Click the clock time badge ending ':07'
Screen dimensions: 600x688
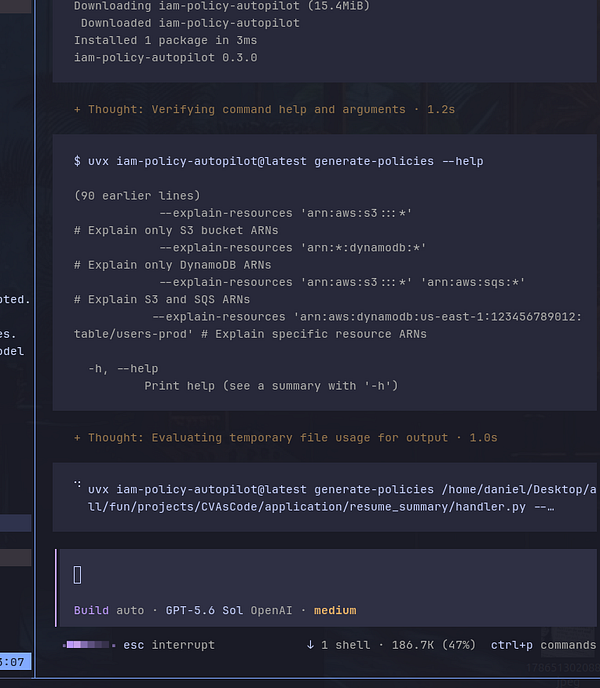pos(15,662)
